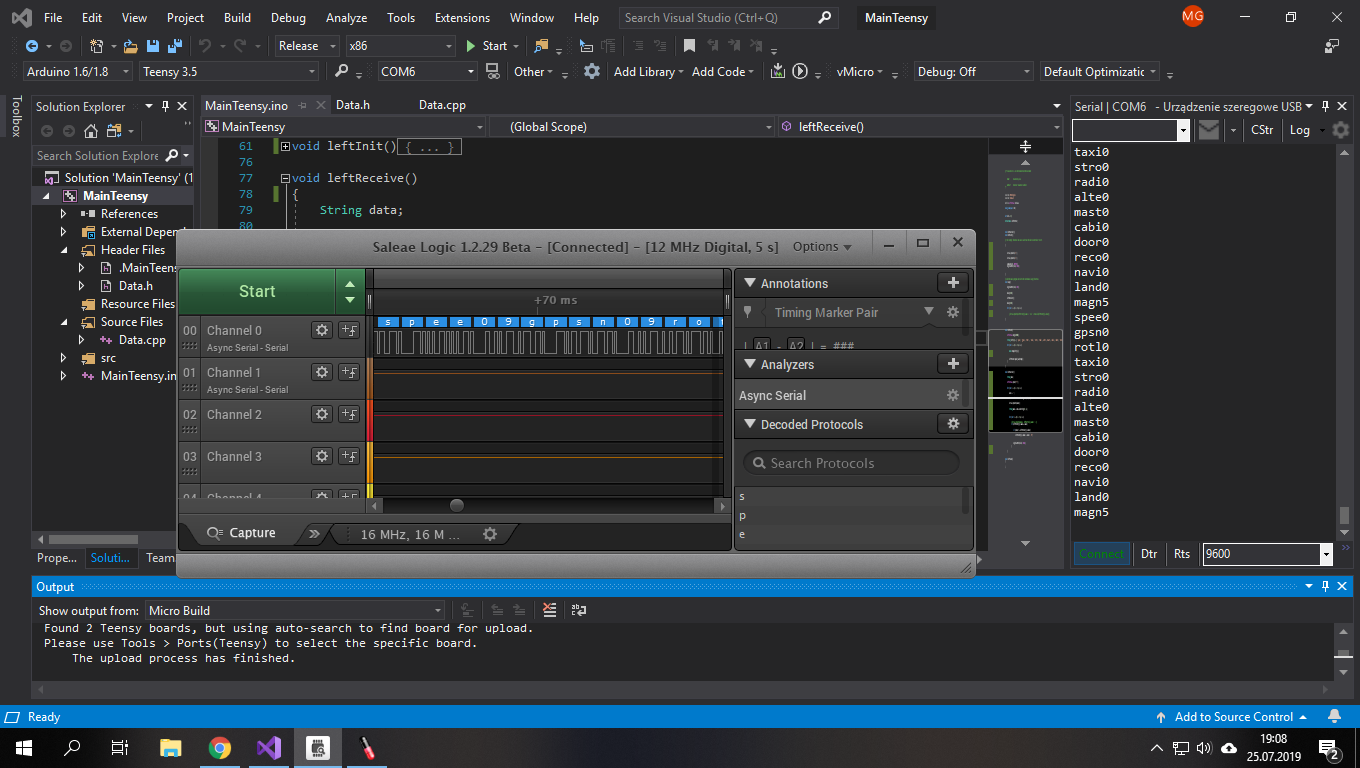Toggle the Rts serial line
This screenshot has width=1360, height=768.
(x=1182, y=554)
